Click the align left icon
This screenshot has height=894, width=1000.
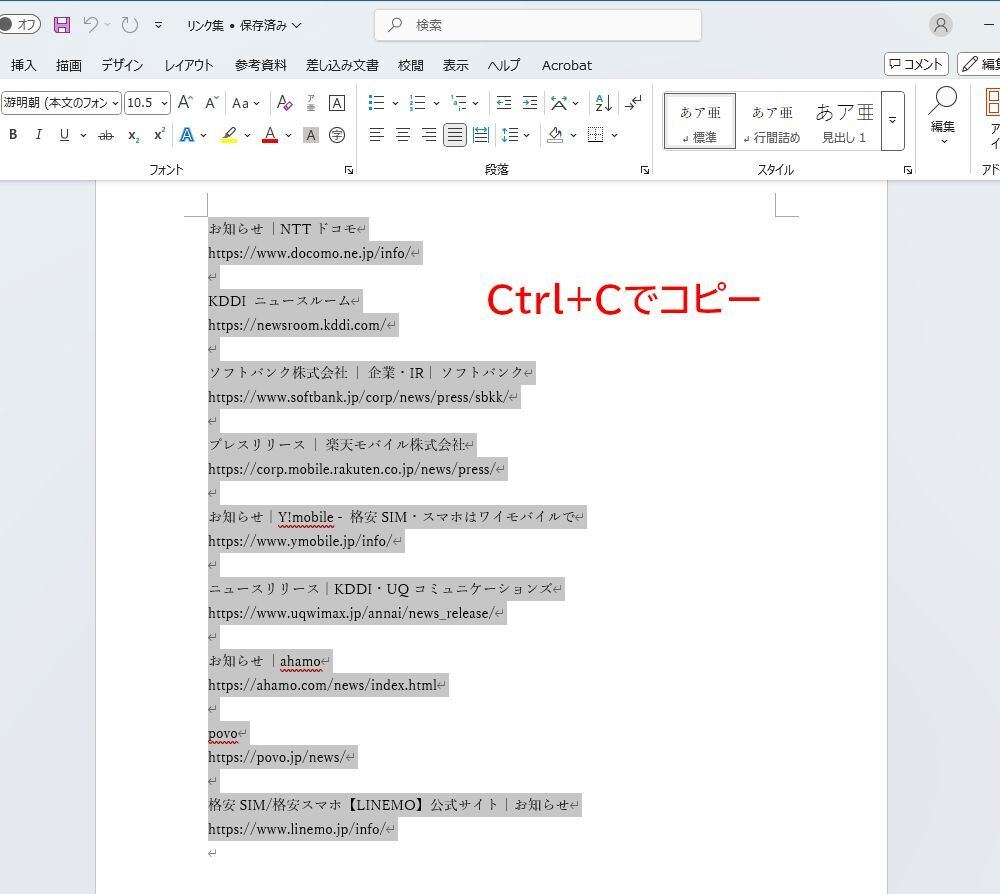pos(377,135)
